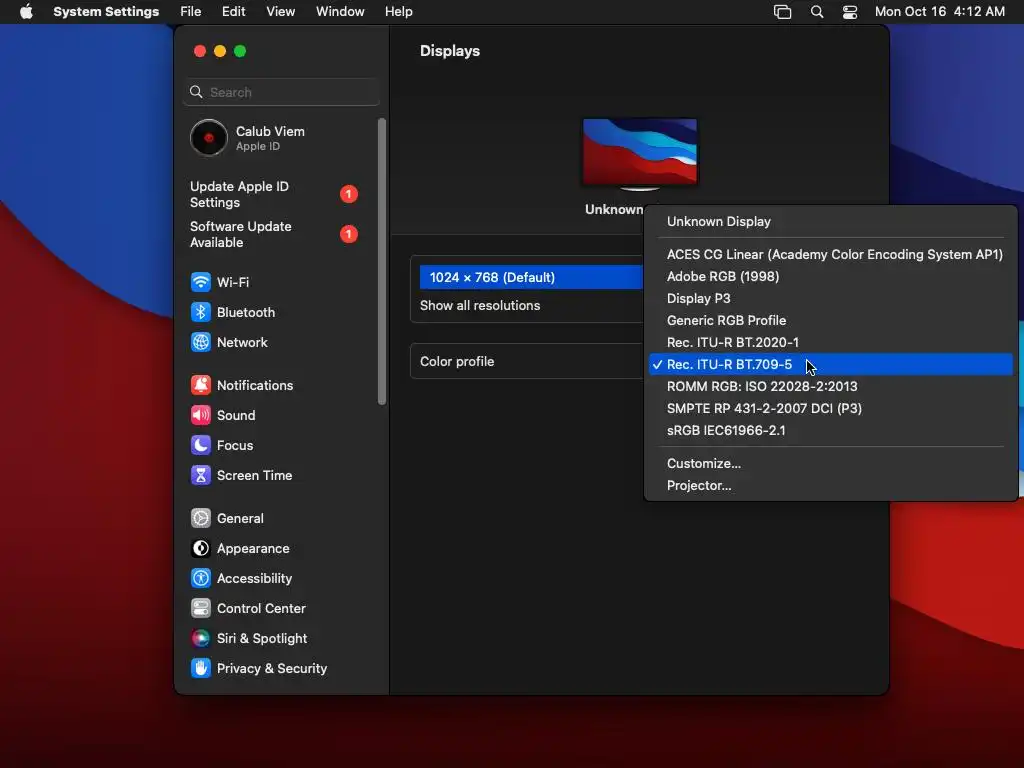This screenshot has height=768, width=1024.
Task: Open the Focus moon icon
Action: coord(200,445)
